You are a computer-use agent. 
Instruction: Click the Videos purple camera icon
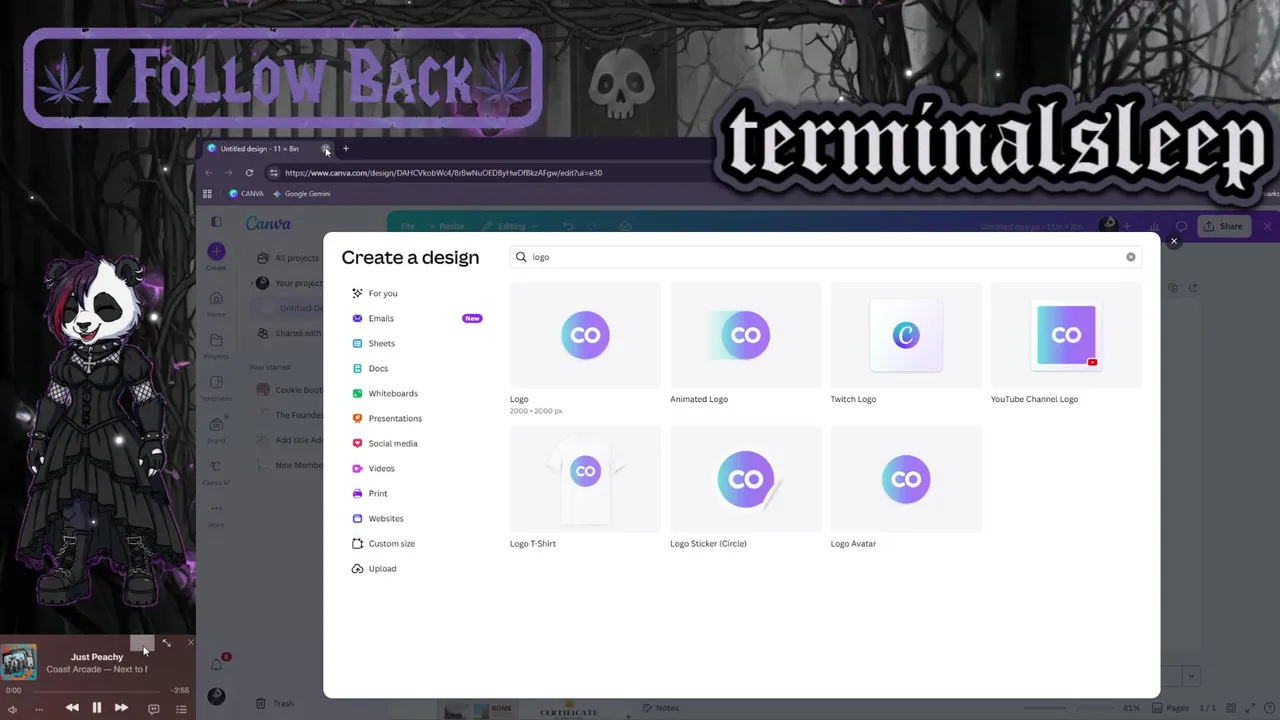(358, 468)
